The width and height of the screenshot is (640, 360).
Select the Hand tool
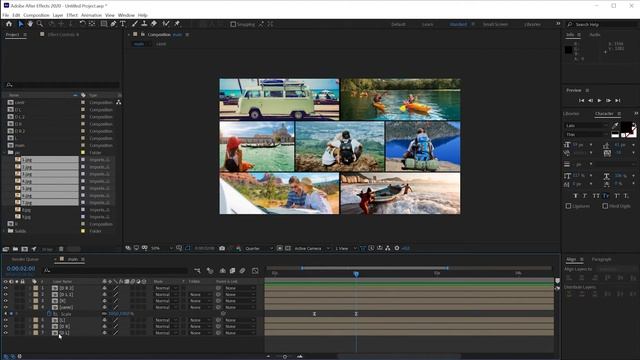[30, 24]
